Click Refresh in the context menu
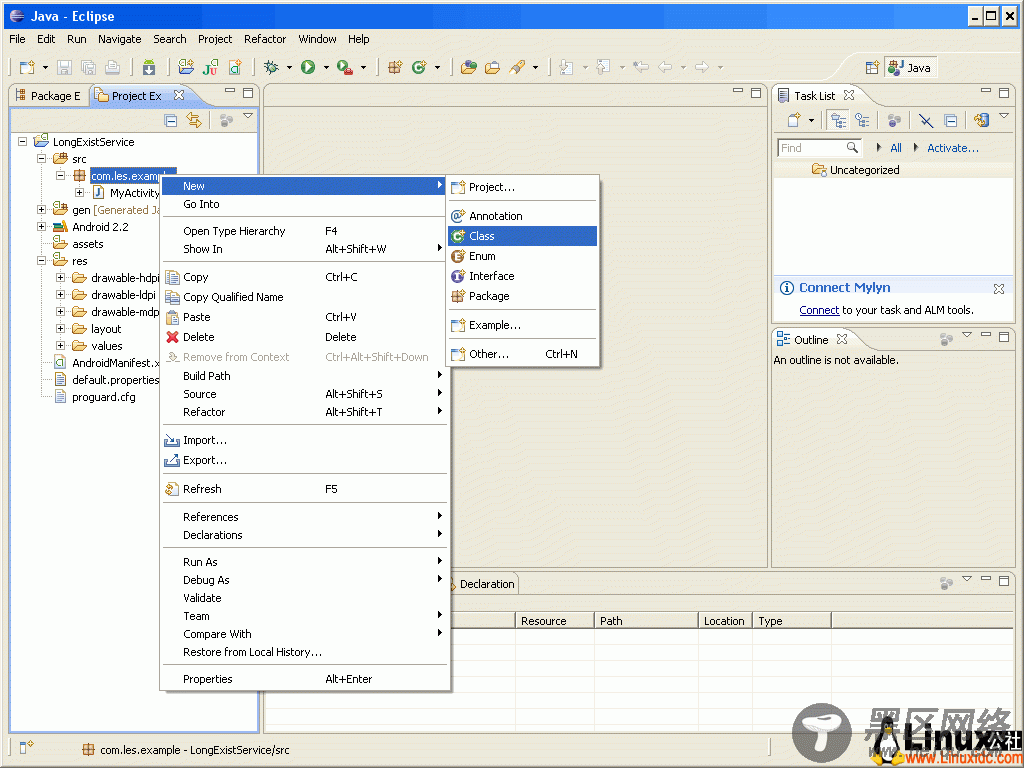This screenshot has height=768, width=1024. pyautogui.click(x=304, y=488)
